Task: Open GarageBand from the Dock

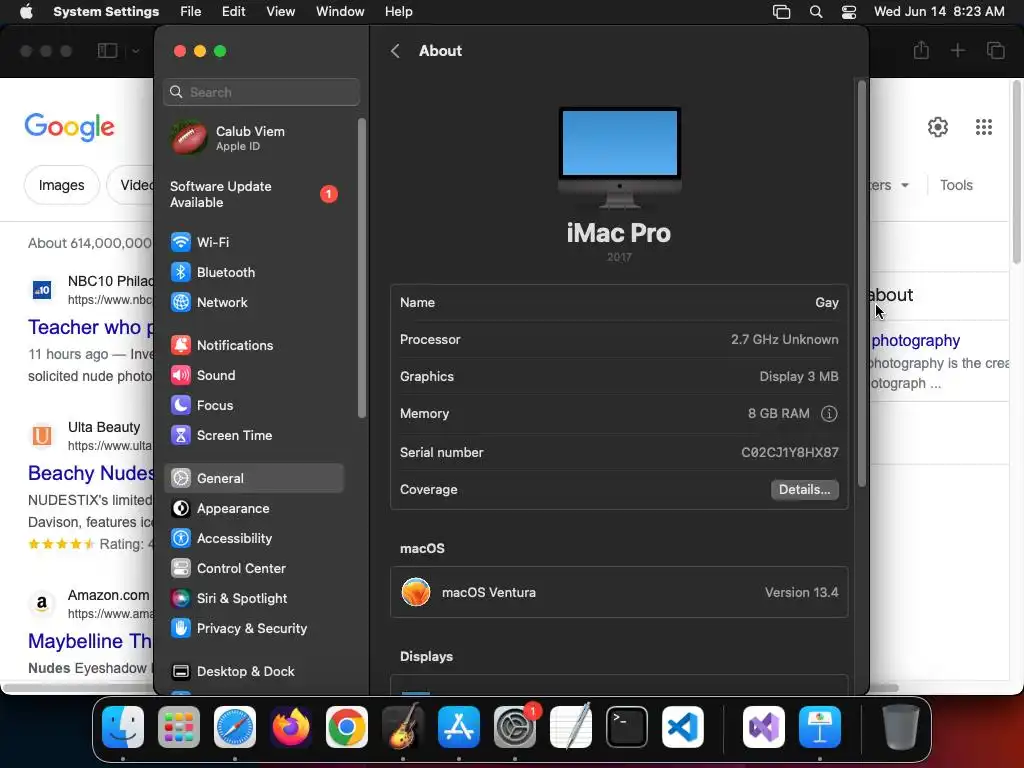Action: [x=403, y=727]
